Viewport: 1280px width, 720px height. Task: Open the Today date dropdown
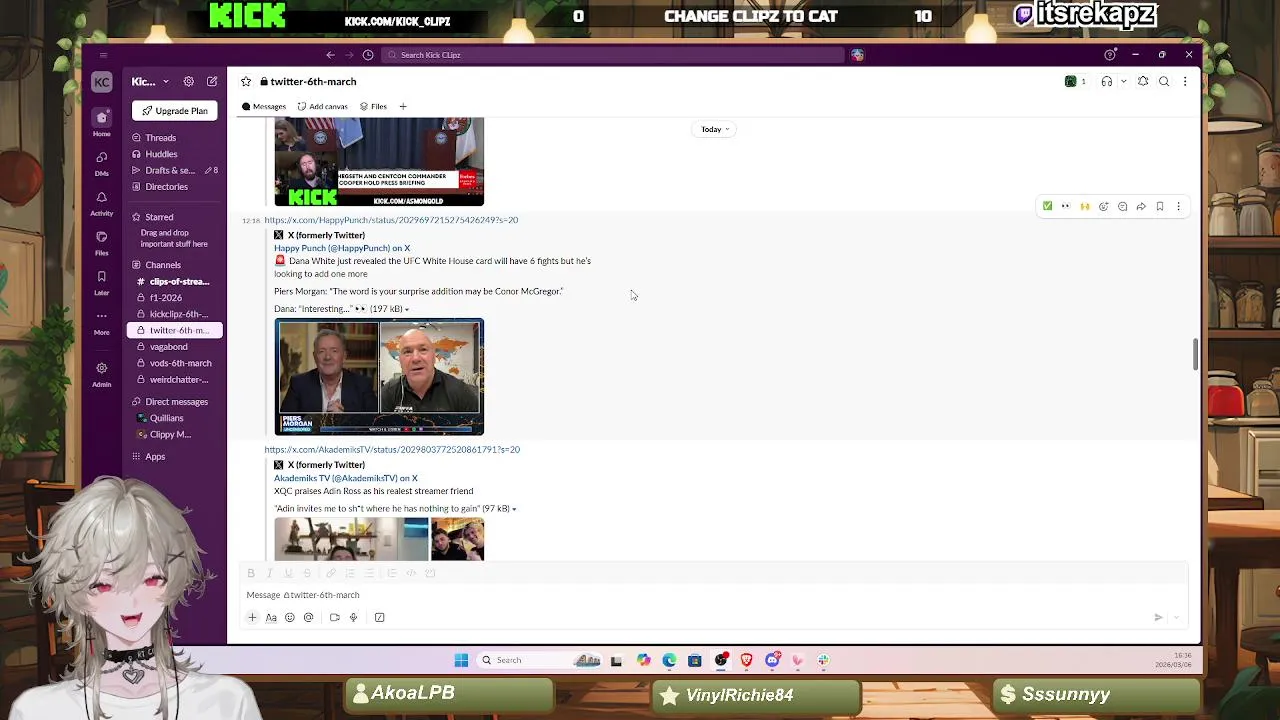714,129
